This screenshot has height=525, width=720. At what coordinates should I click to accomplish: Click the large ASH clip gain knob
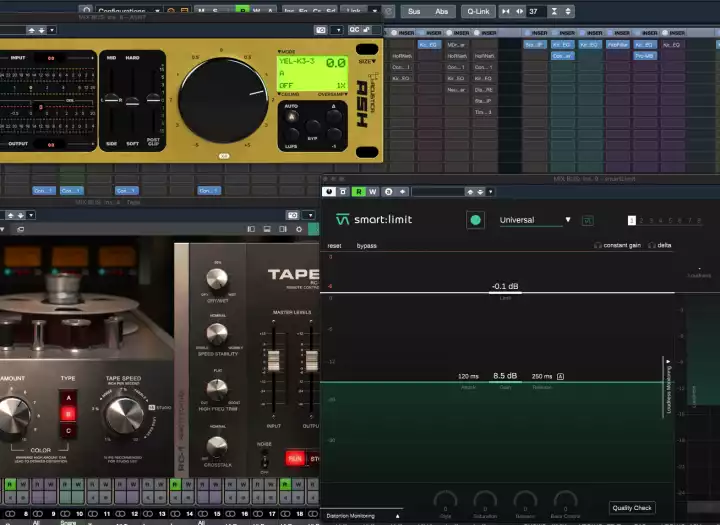coord(223,100)
